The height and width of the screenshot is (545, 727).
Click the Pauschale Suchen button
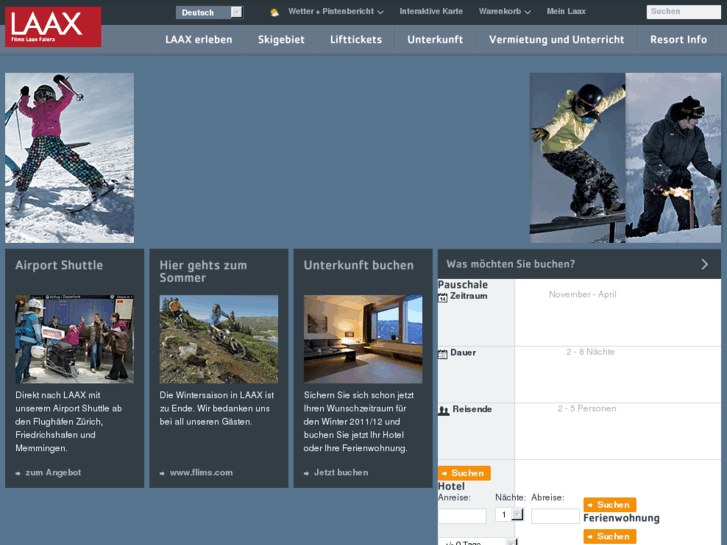464,473
